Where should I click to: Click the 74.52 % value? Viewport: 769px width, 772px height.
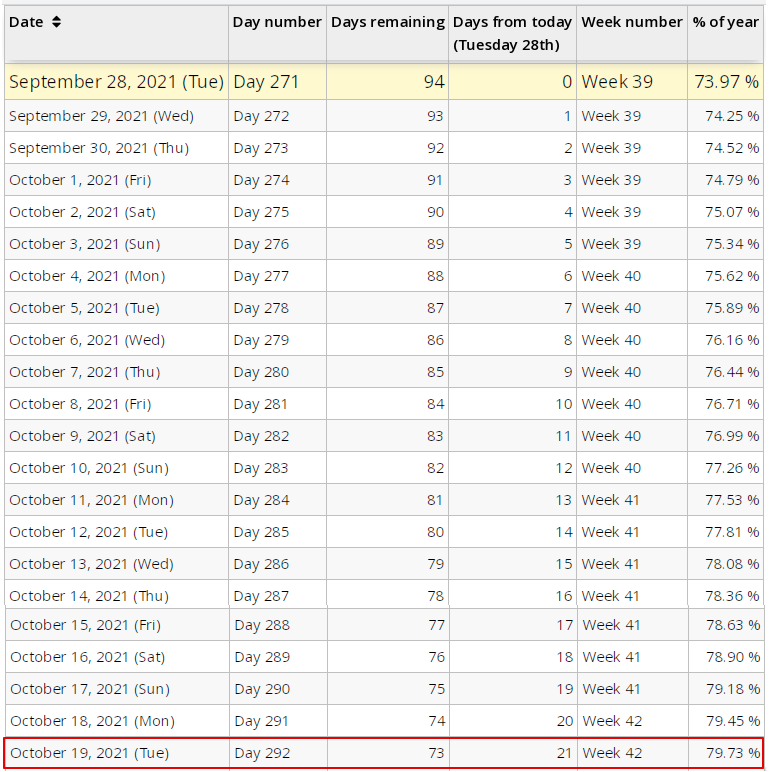point(732,148)
